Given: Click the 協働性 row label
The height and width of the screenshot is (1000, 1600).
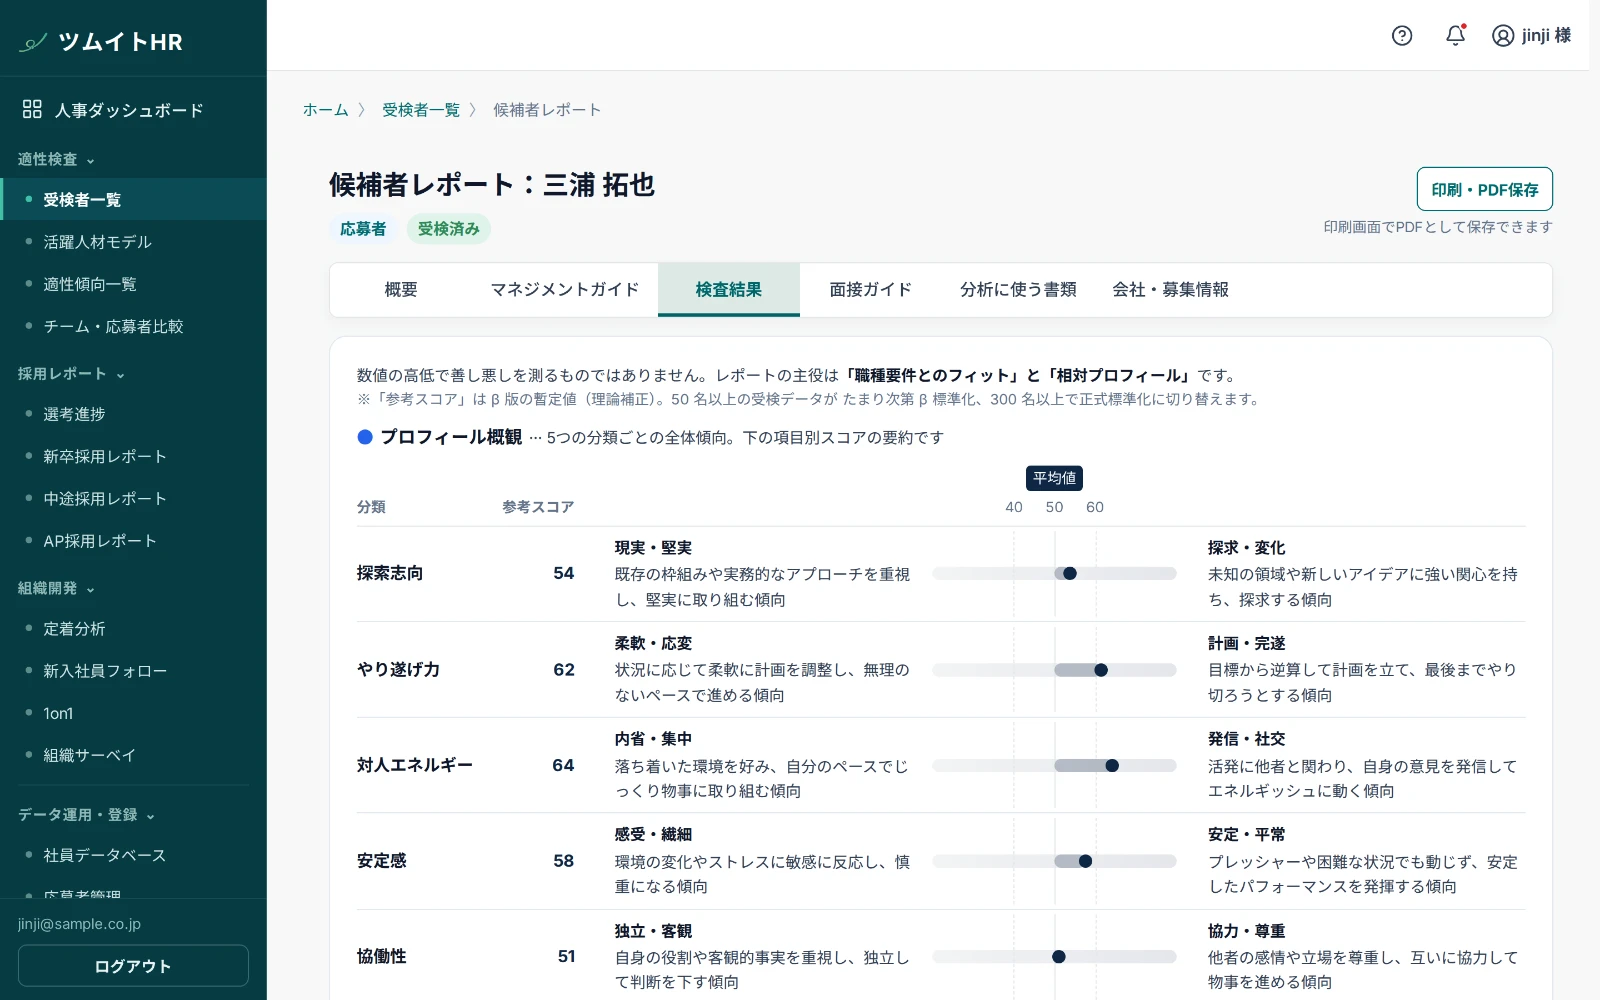Looking at the screenshot, I should pyautogui.click(x=382, y=957).
